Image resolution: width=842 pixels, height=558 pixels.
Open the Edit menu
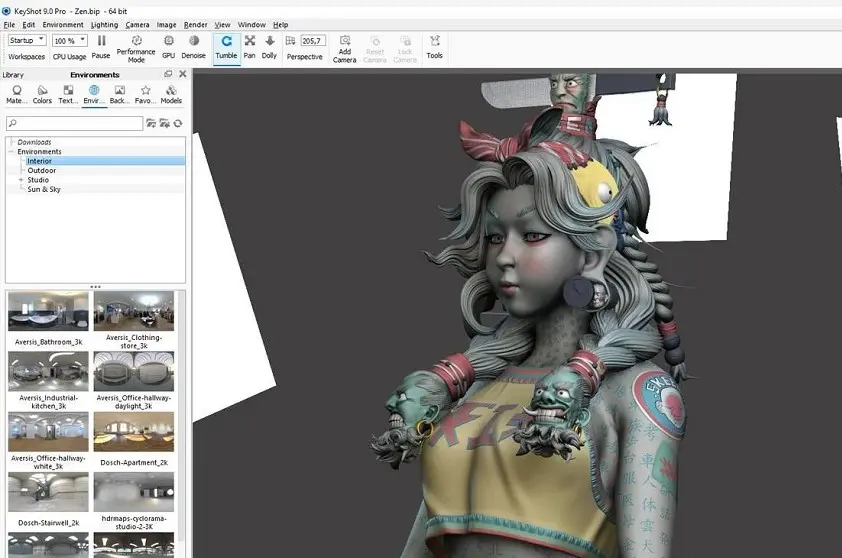pos(28,25)
